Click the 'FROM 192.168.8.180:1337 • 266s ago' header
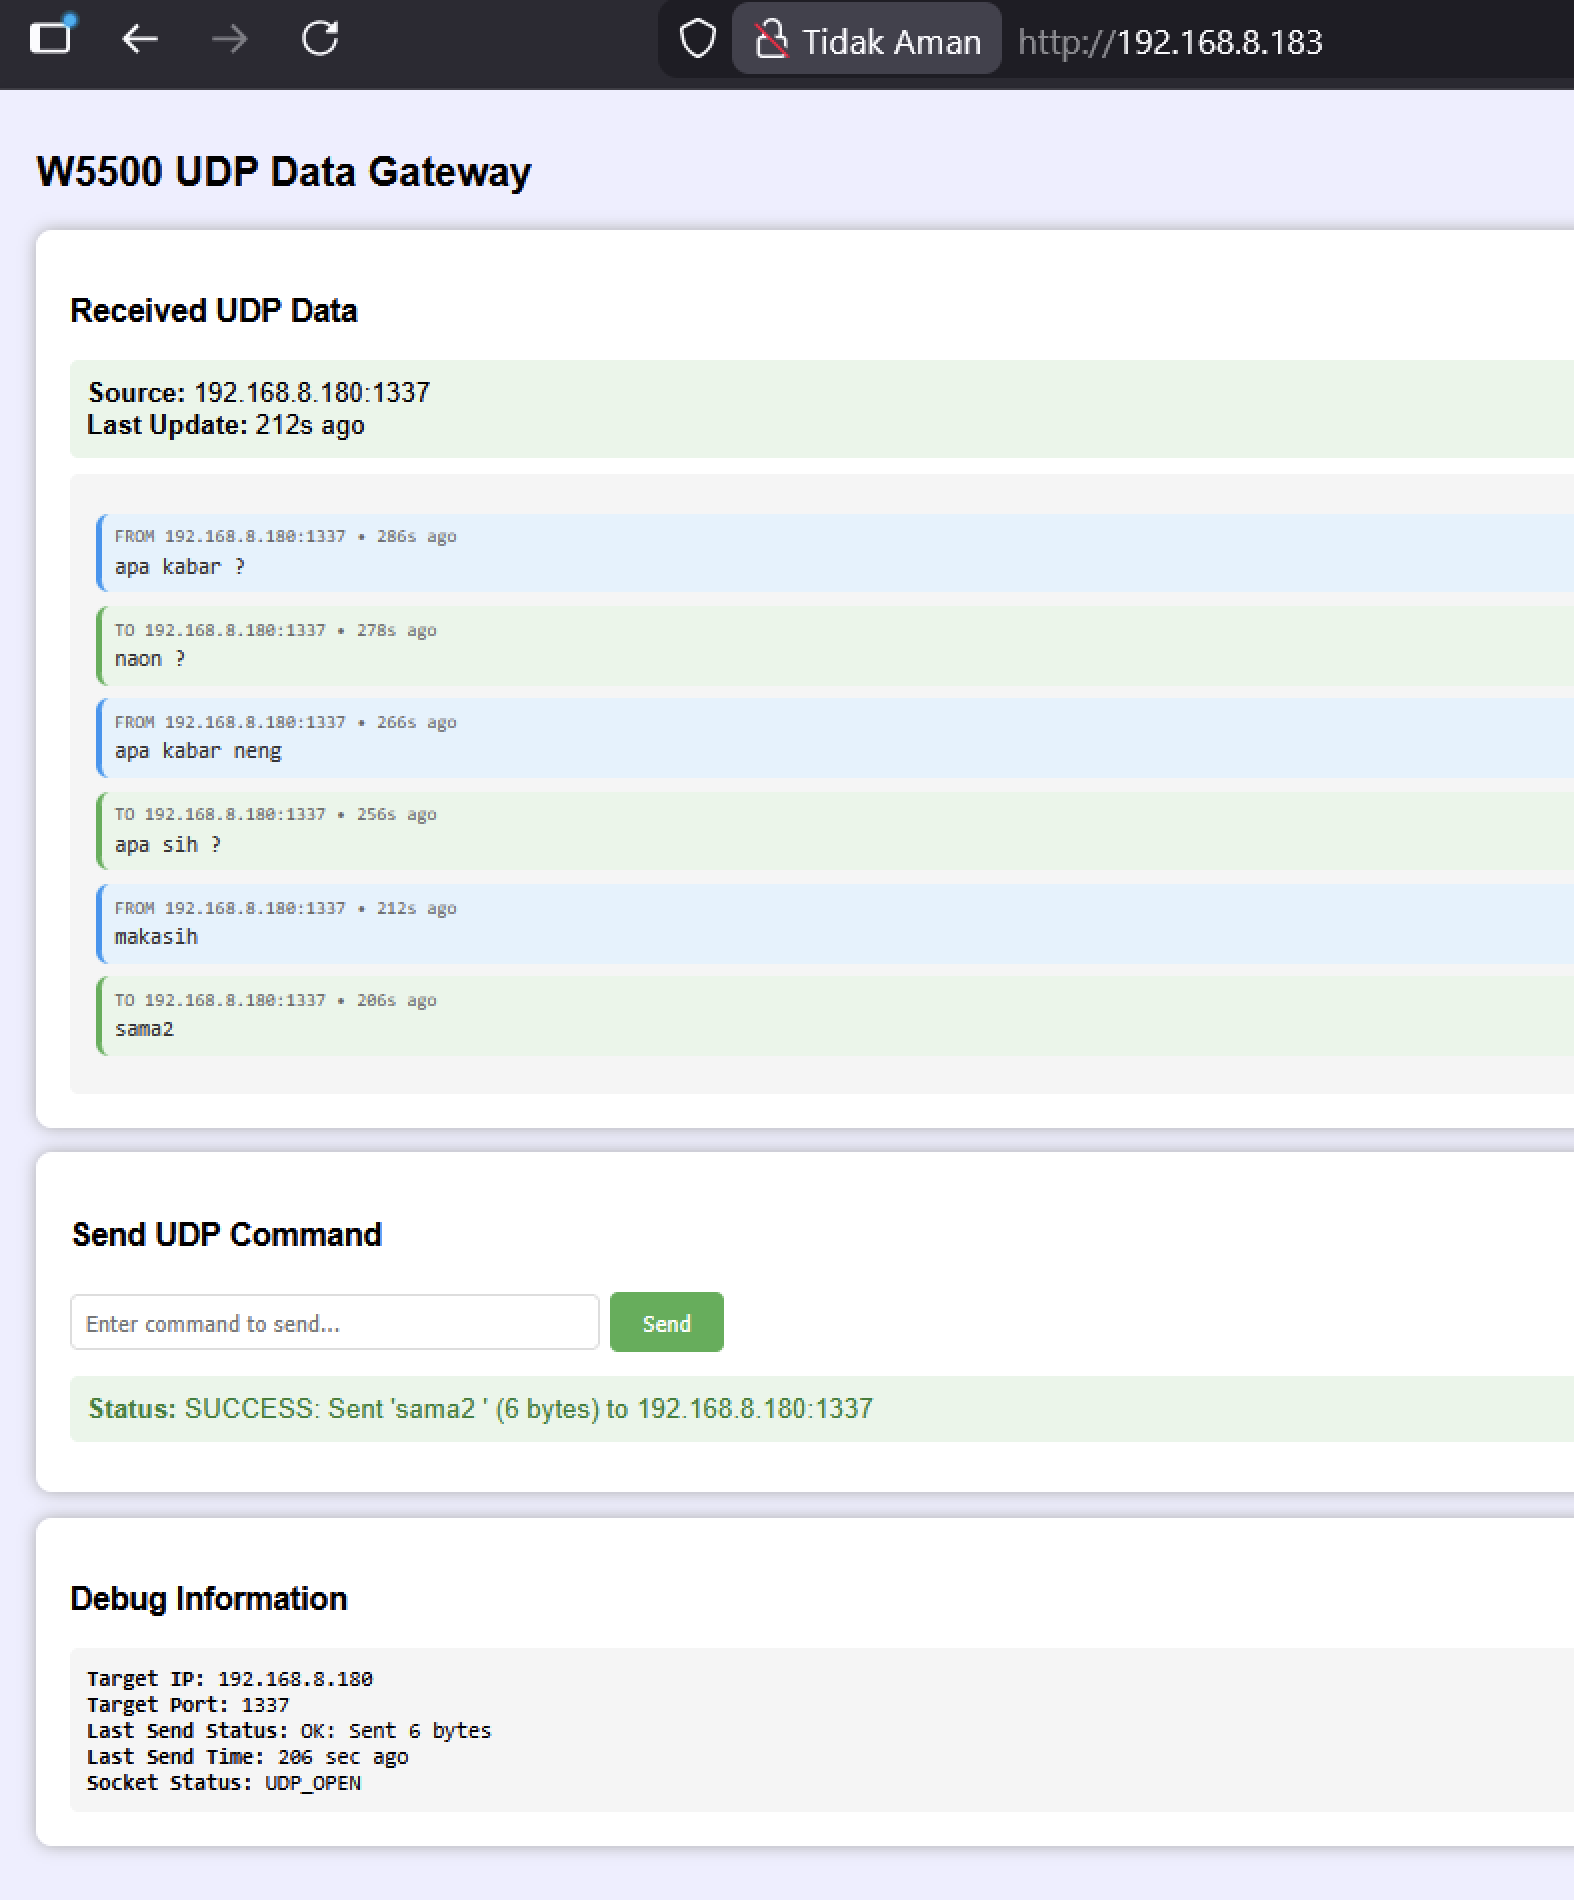The width and height of the screenshot is (1574, 1900). click(285, 723)
